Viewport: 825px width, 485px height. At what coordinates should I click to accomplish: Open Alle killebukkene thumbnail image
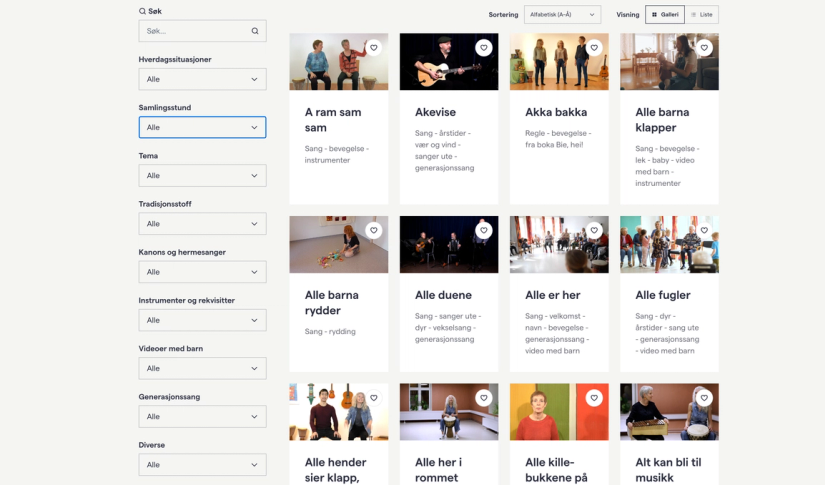559,412
